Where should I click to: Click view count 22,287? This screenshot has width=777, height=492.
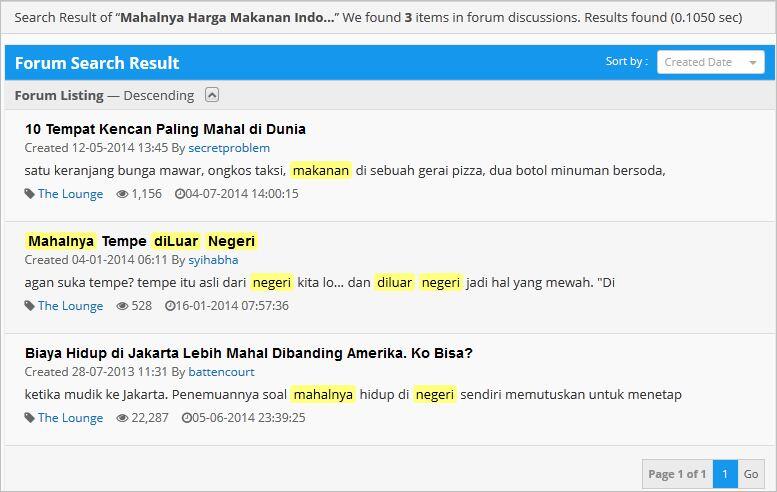click(x=150, y=418)
